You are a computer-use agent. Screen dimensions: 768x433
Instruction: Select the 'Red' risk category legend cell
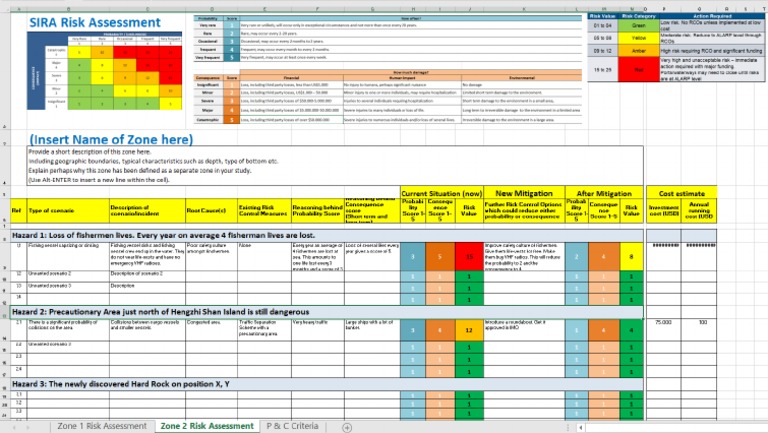click(x=638, y=70)
